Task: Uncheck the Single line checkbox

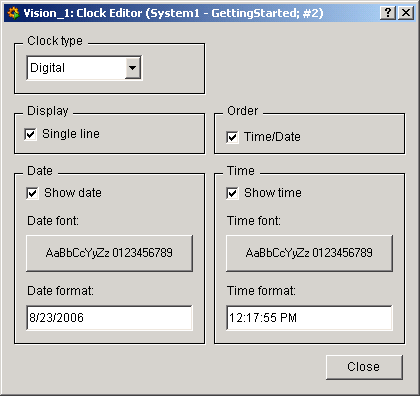Action: (x=30, y=134)
